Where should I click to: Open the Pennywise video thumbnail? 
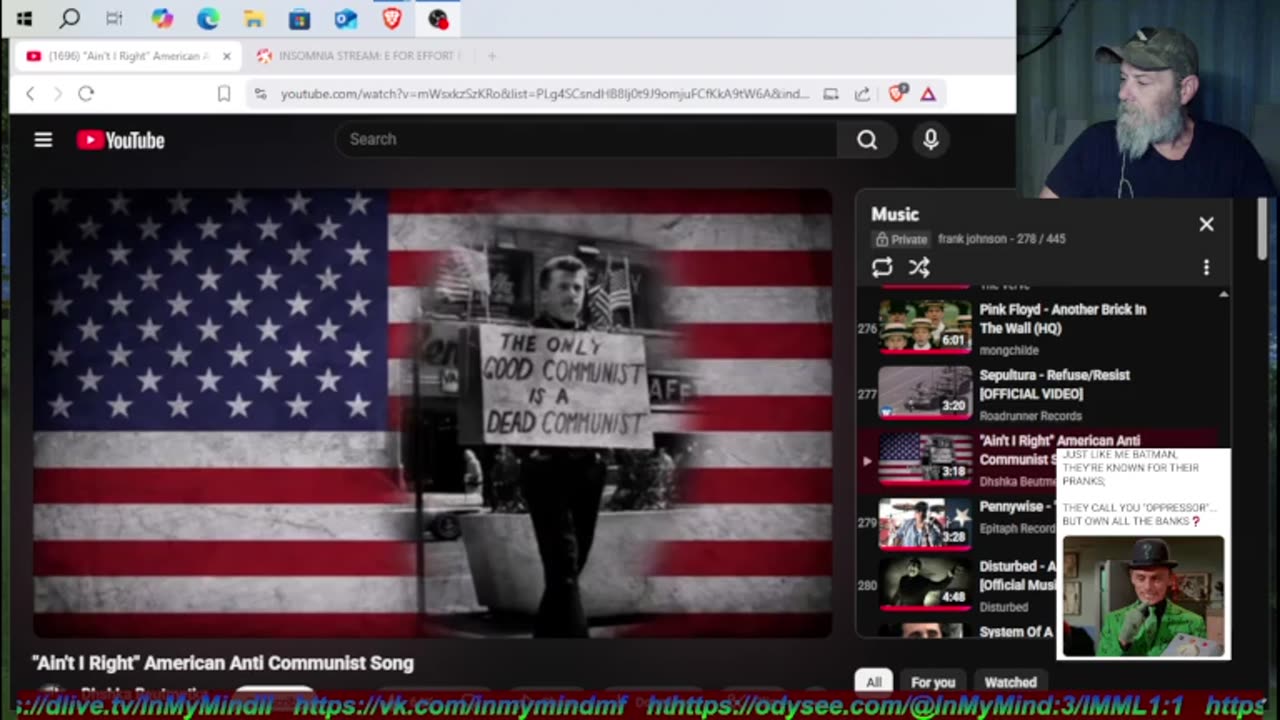pos(925,523)
